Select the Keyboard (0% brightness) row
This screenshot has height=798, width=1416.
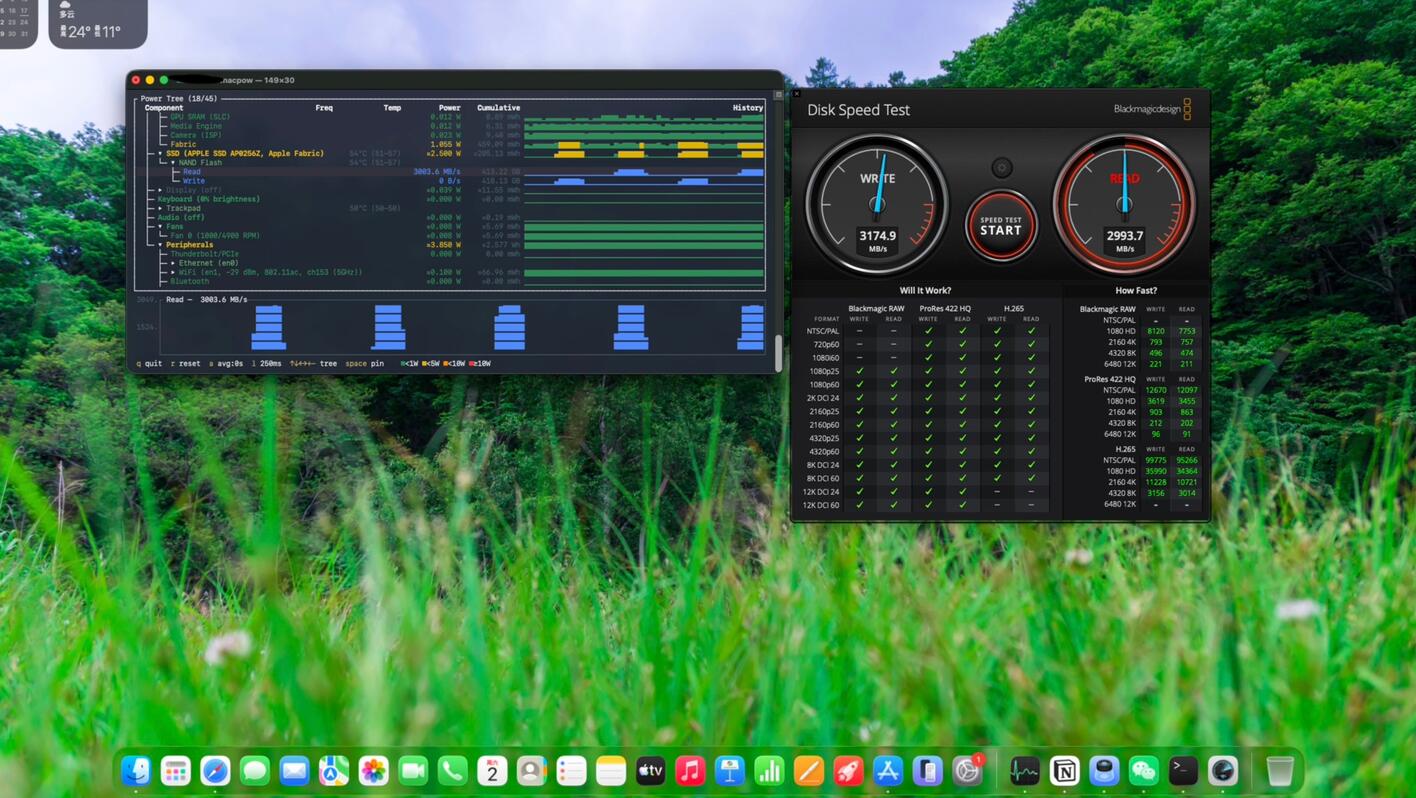click(450, 199)
